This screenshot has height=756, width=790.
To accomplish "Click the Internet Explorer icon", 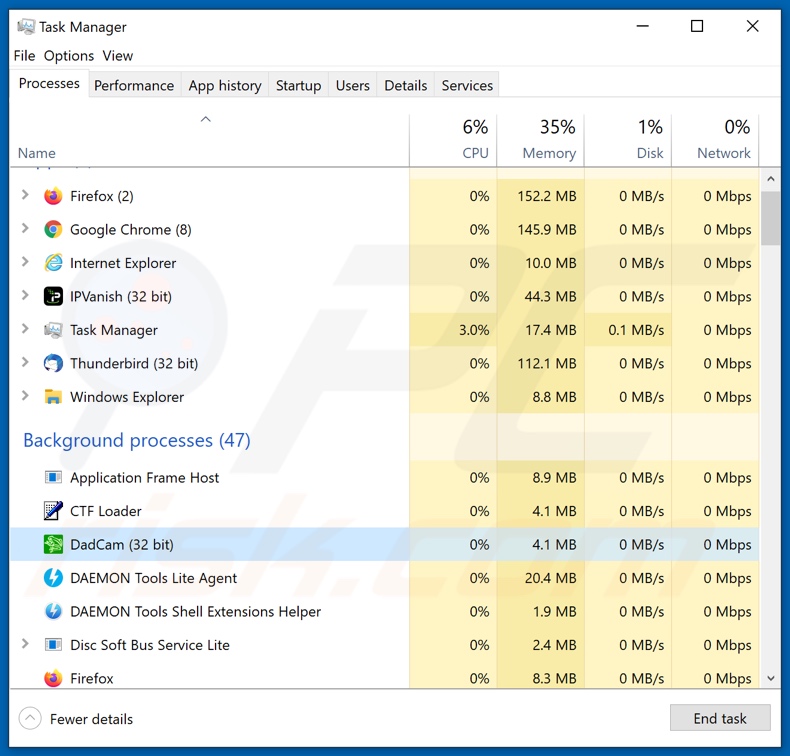I will coord(53,263).
